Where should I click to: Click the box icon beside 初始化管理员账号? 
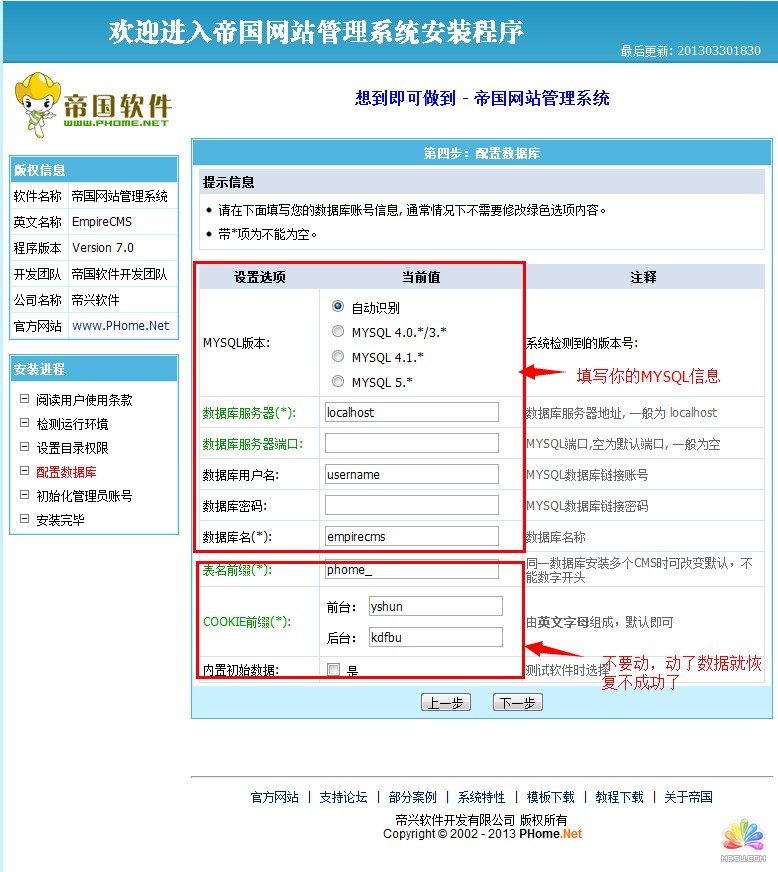point(24,495)
